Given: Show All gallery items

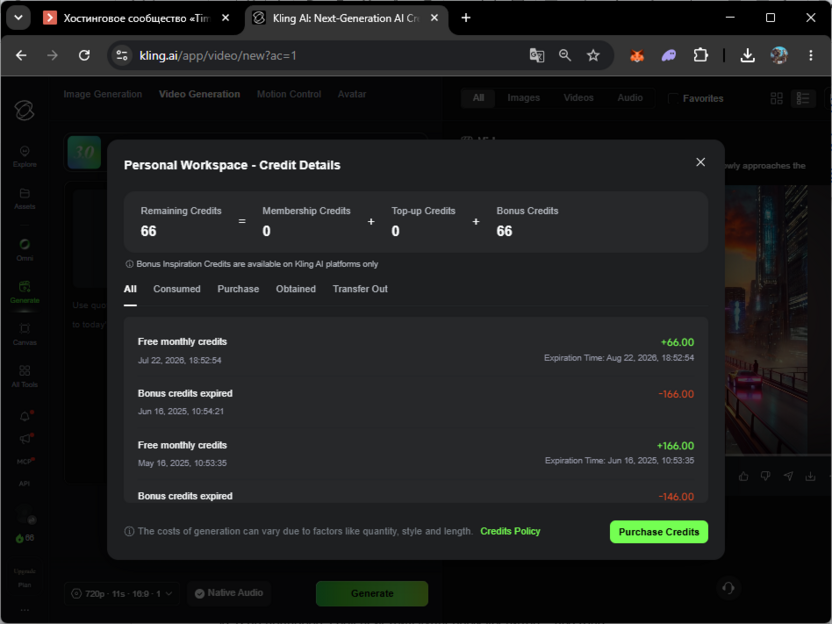Looking at the screenshot, I should pyautogui.click(x=478, y=98).
